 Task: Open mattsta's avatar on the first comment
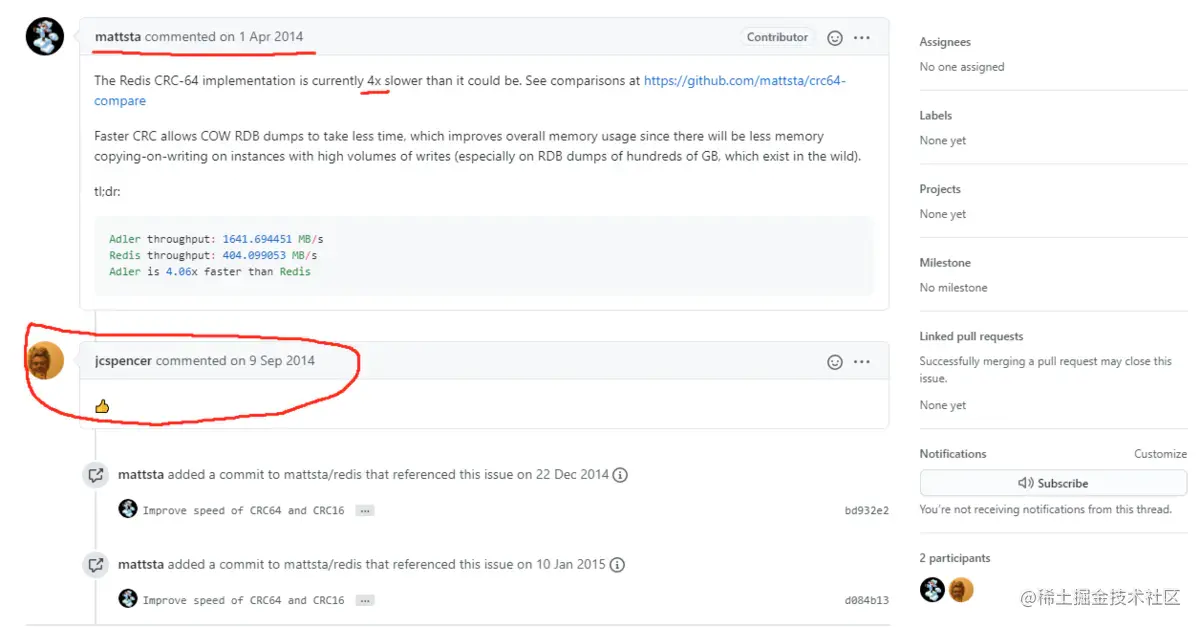45,36
